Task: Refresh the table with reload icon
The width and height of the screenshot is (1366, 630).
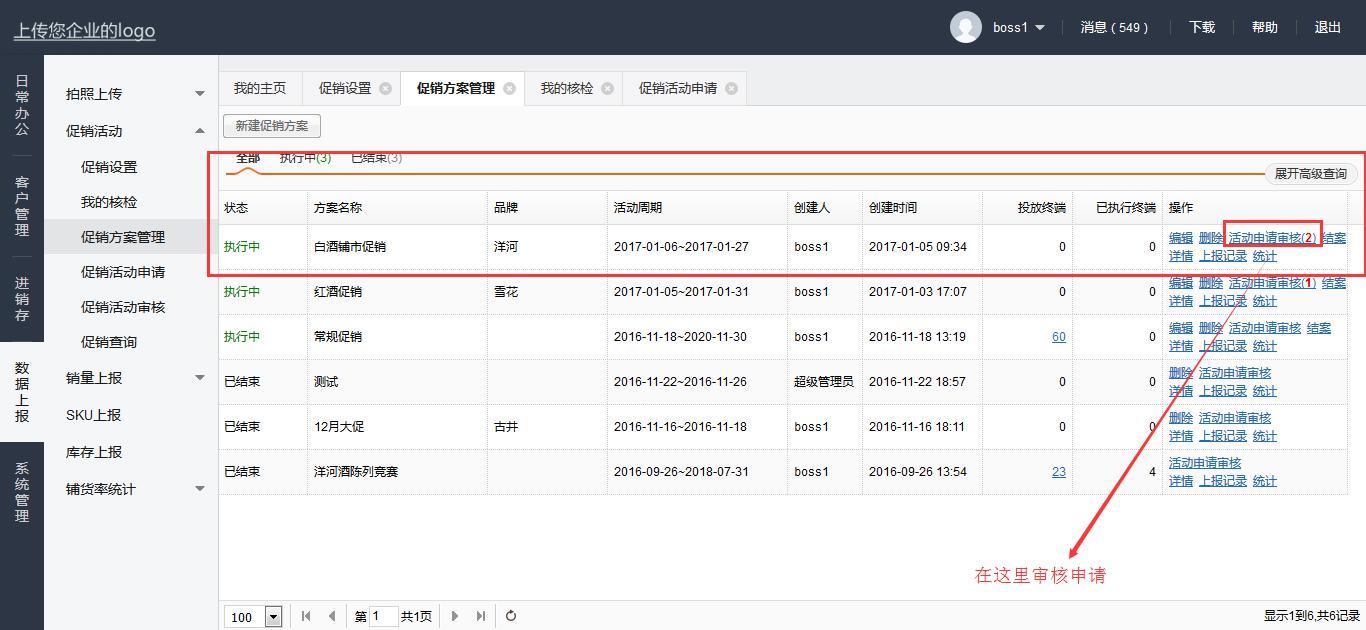Action: click(x=511, y=616)
